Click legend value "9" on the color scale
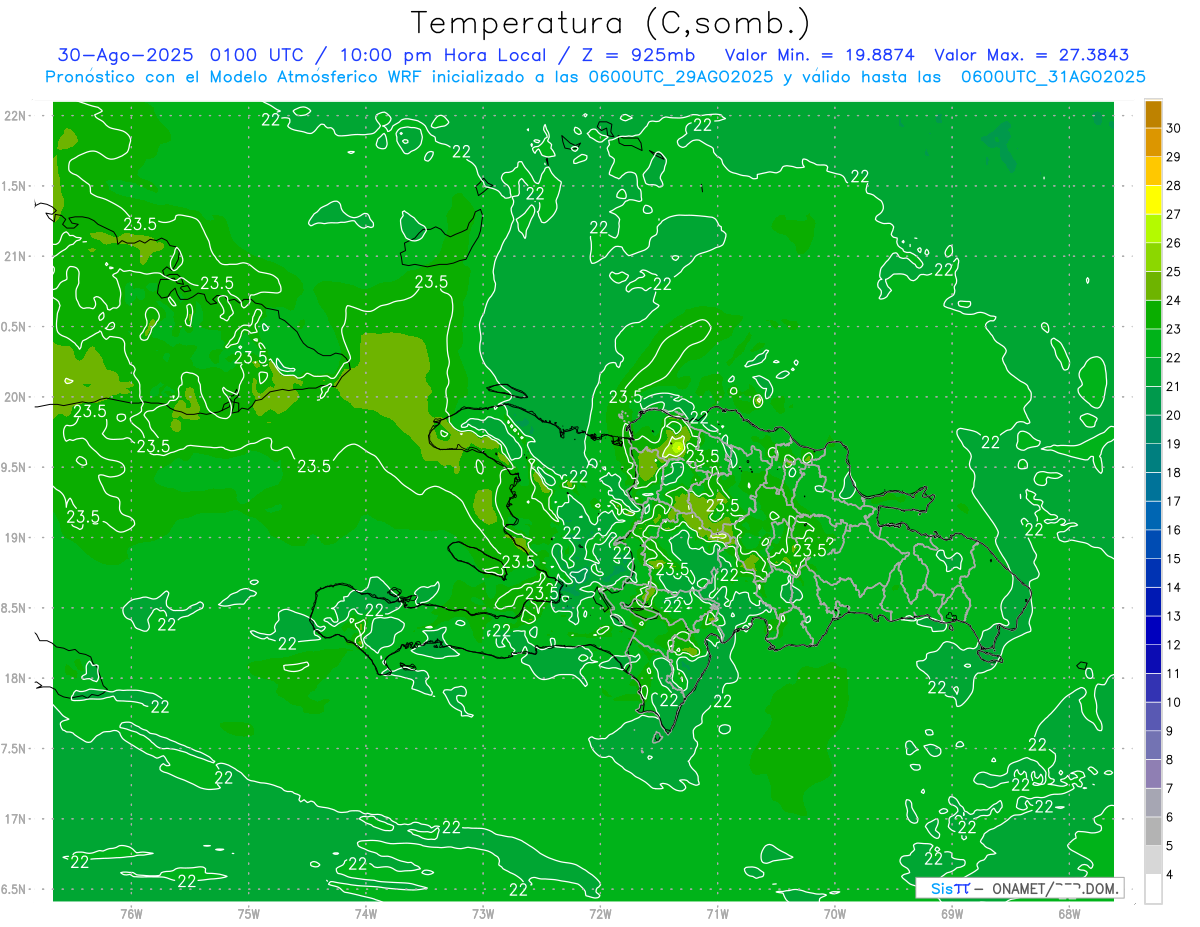The height and width of the screenshot is (927, 1200). 1170,731
